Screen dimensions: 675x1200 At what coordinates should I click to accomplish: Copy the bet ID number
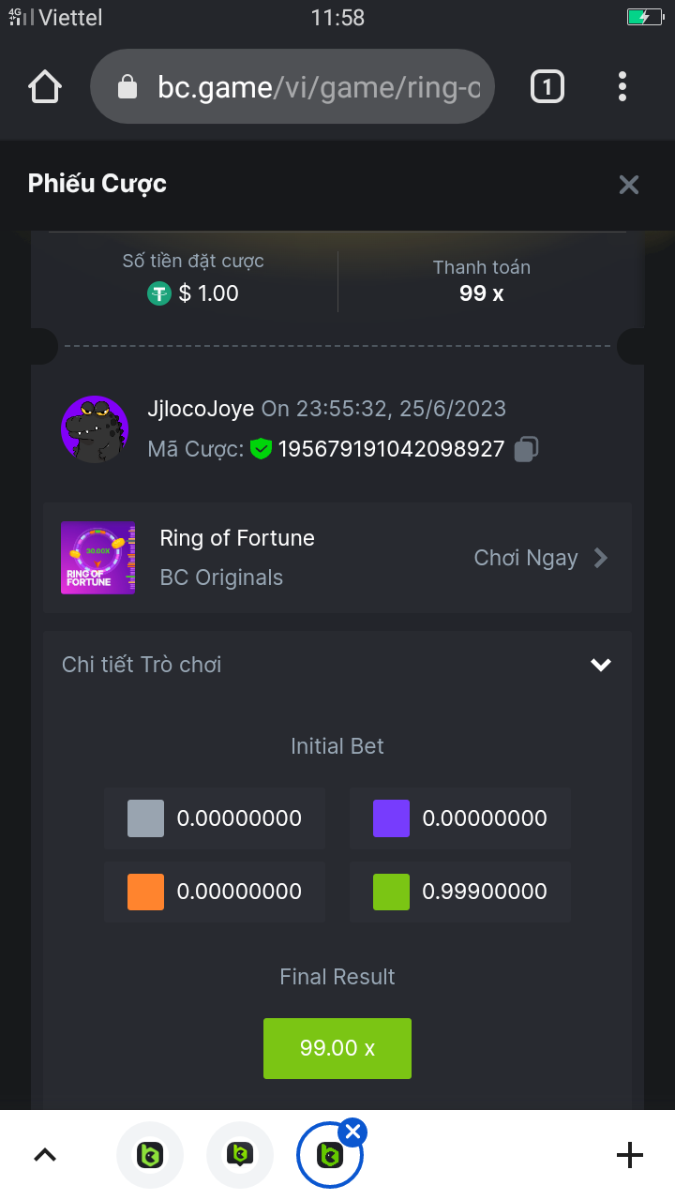coord(526,450)
